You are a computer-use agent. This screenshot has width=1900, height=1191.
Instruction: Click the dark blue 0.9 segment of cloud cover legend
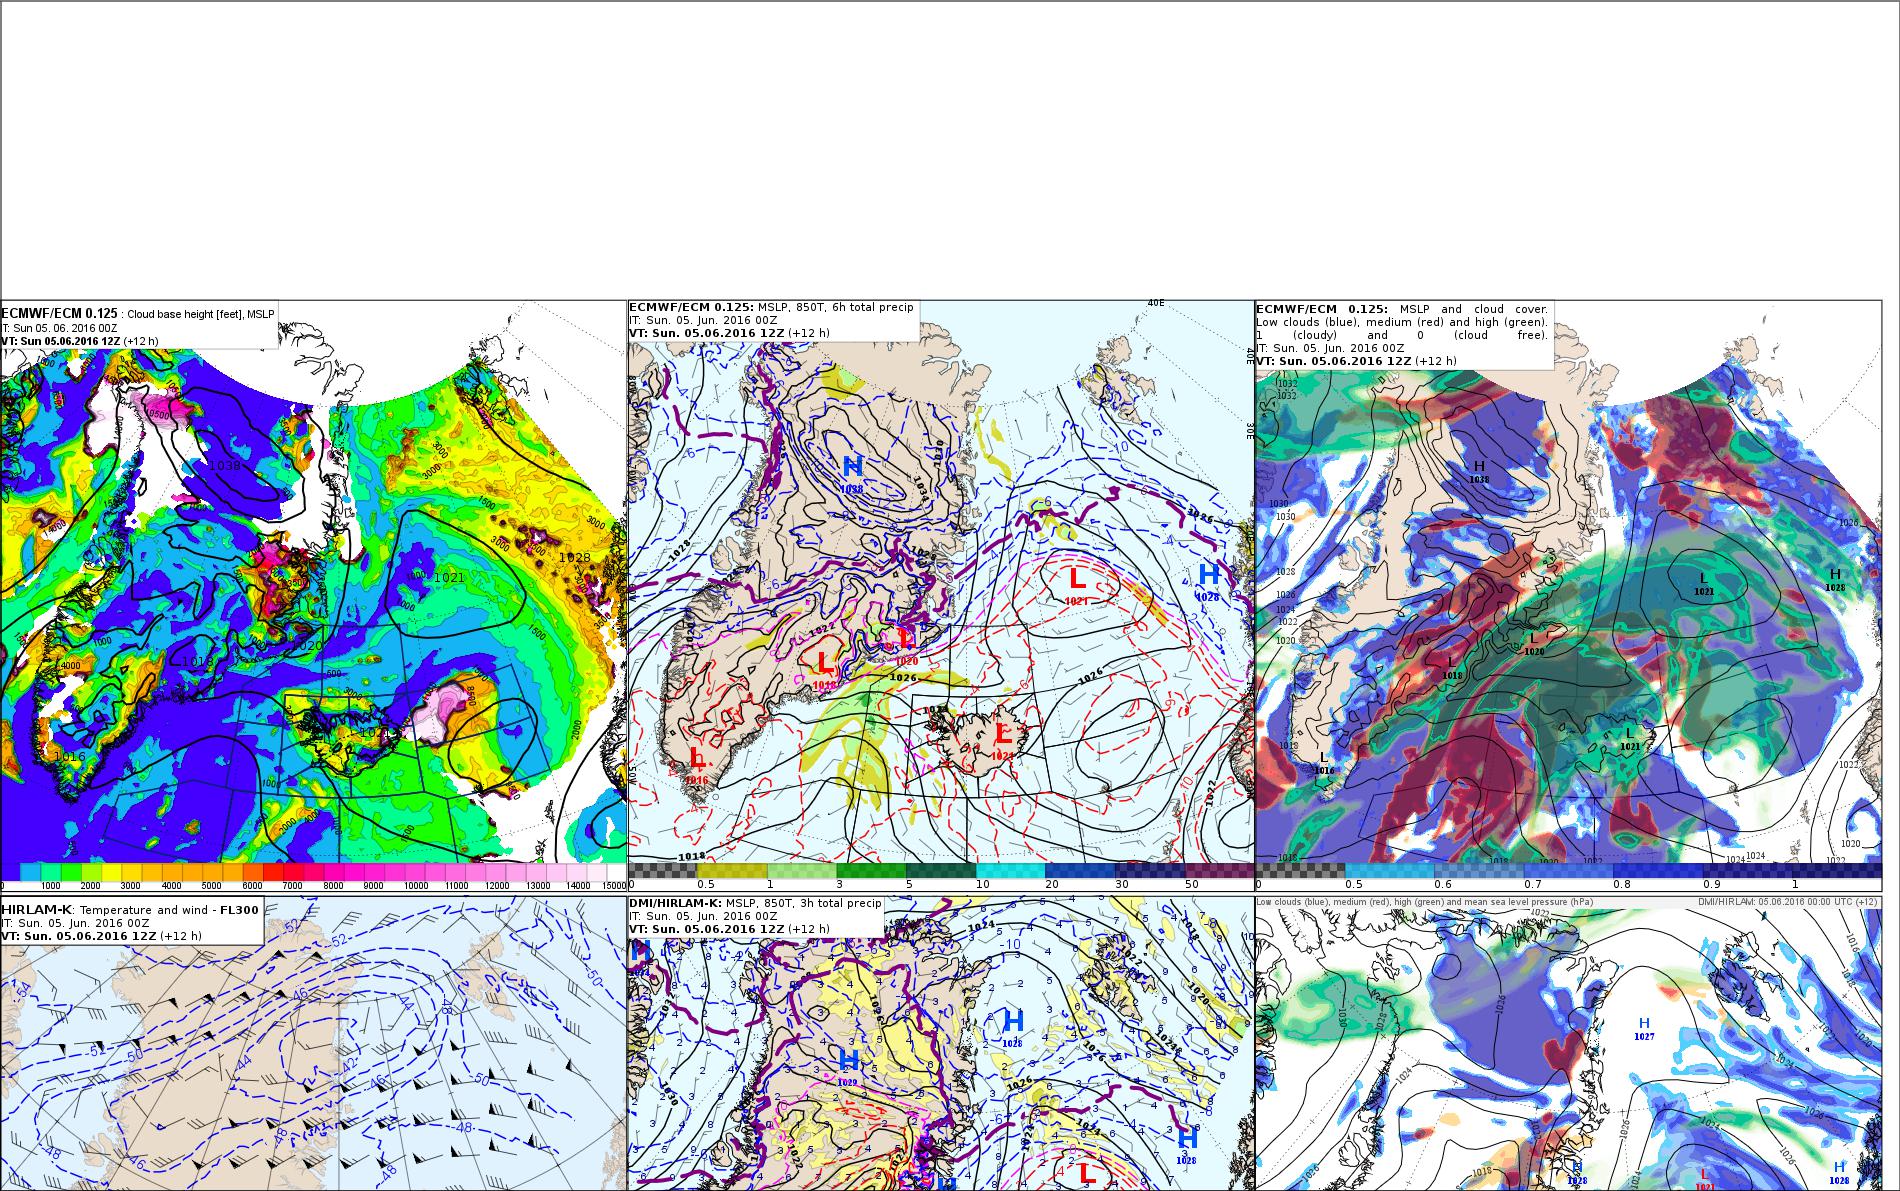coord(1746,871)
